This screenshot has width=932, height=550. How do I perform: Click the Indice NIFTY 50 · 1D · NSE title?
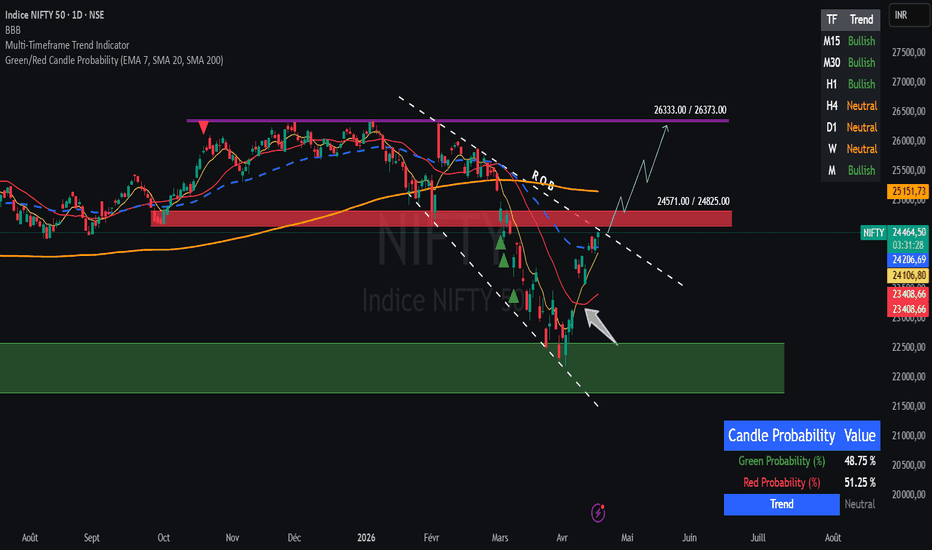click(55, 15)
